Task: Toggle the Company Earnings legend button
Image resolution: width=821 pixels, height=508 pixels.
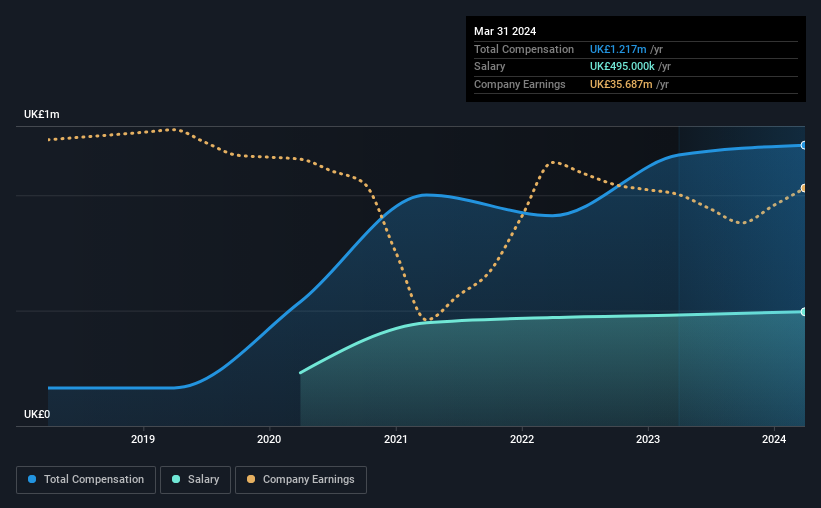Action: tap(301, 480)
